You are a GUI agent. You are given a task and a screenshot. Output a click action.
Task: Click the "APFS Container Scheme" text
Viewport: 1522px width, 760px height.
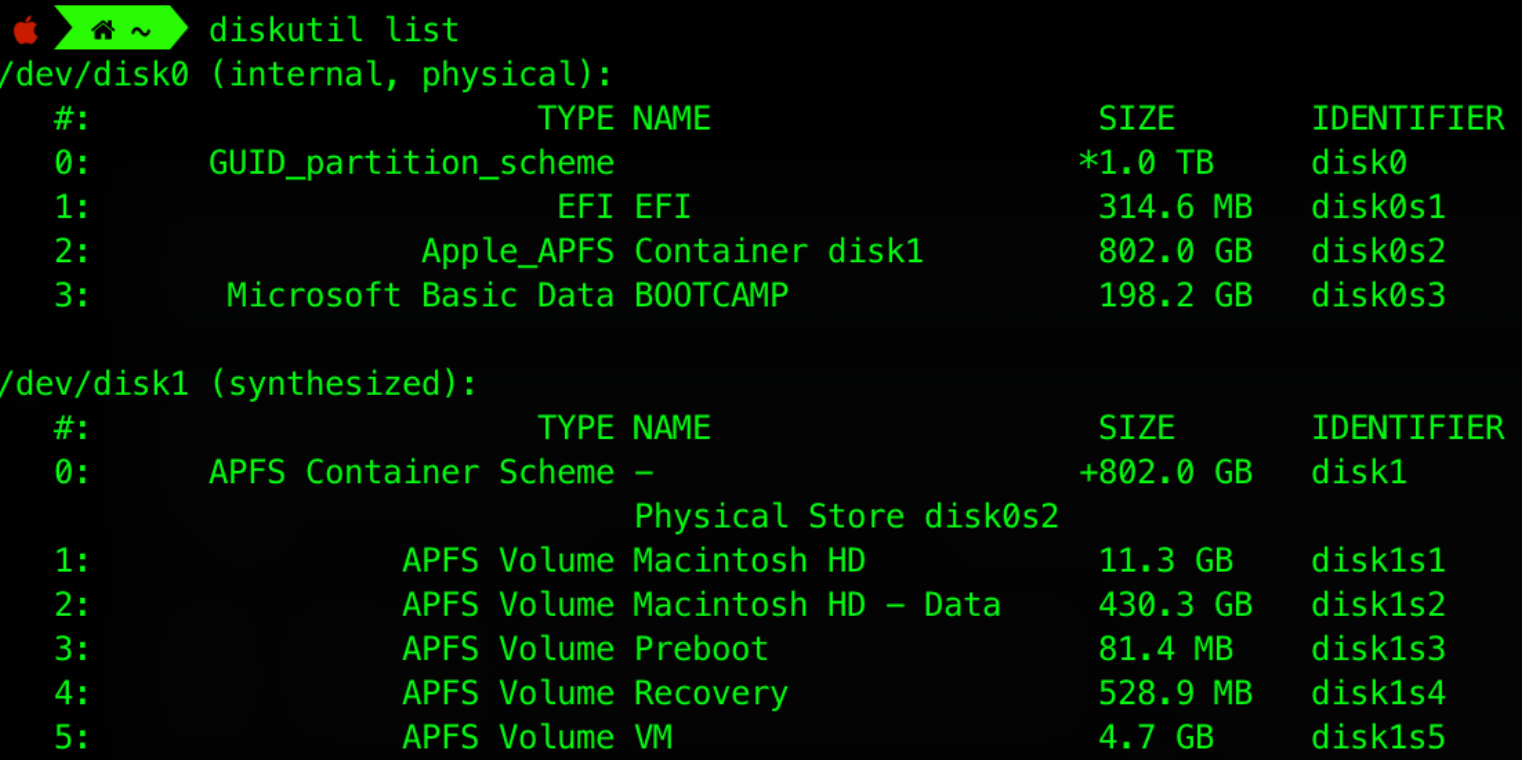(x=411, y=472)
